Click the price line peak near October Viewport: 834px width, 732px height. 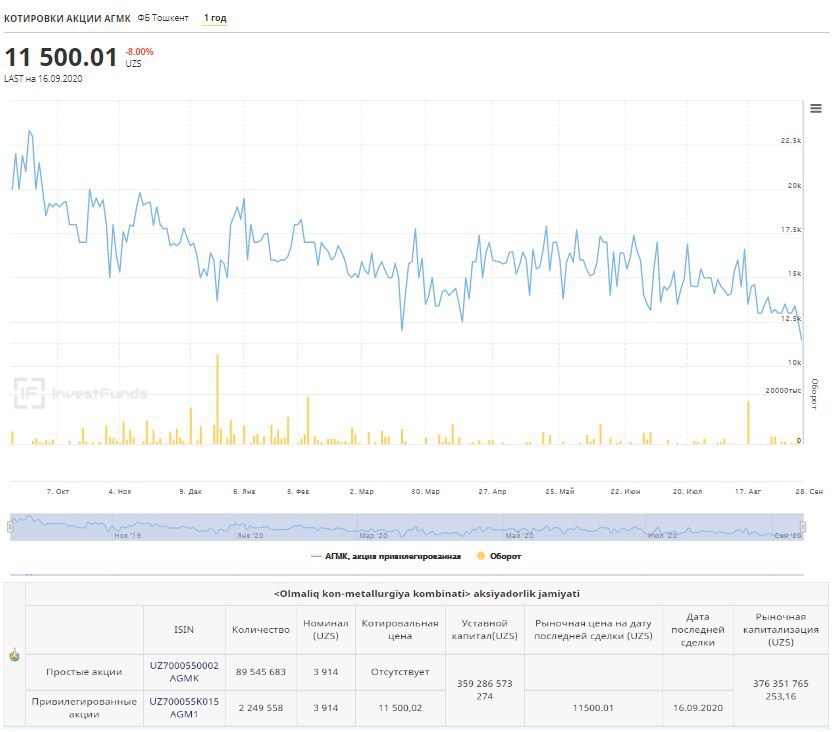[x=30, y=131]
